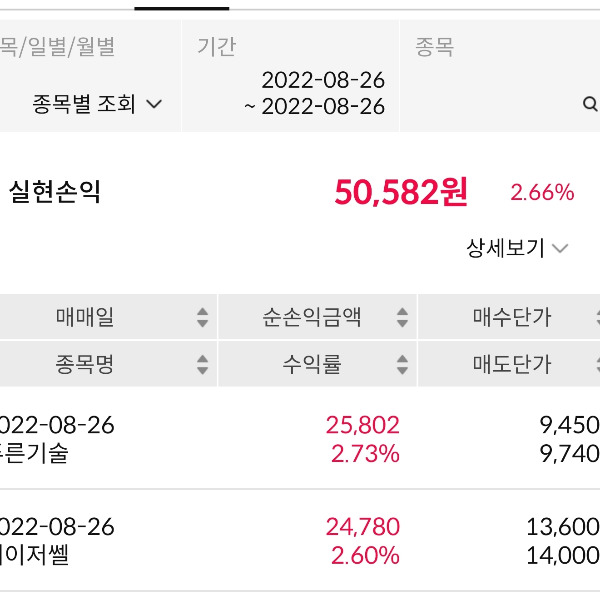The height and width of the screenshot is (600, 600).
Task: Sort by 매매일 using its arrow icon
Action: pos(203,318)
